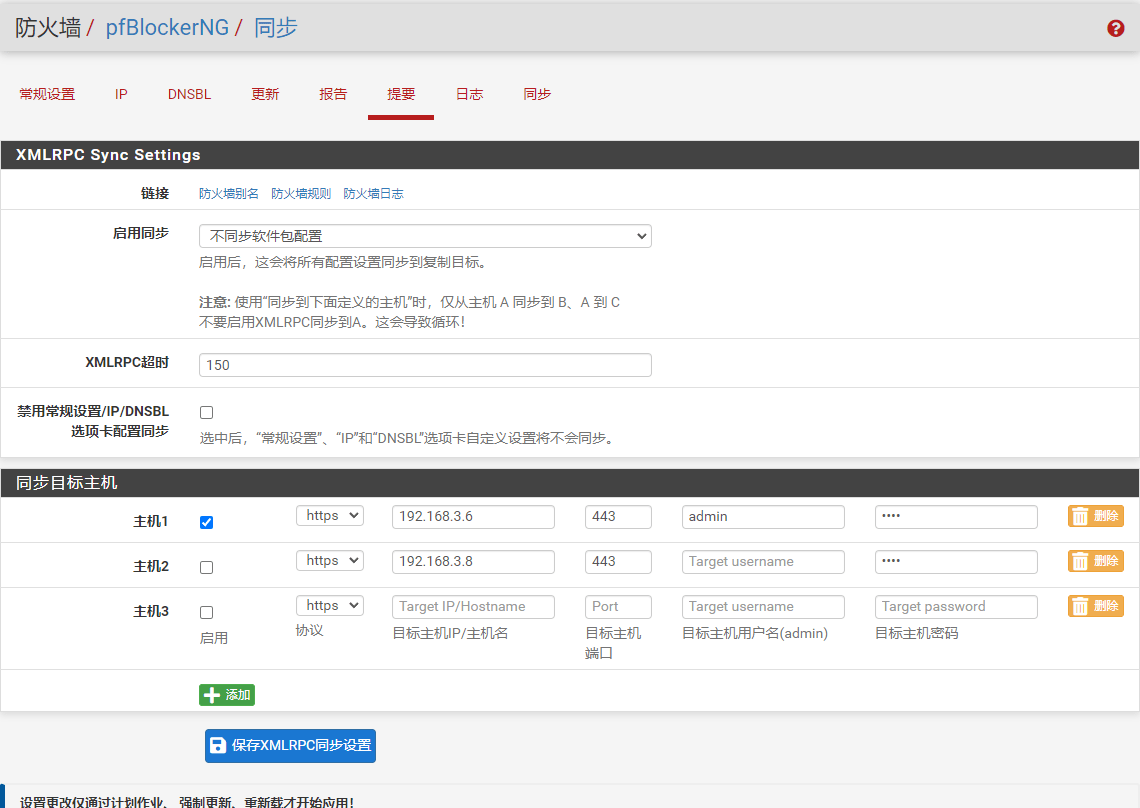Click pfBlockerNG in the breadcrumb

pos(167,28)
